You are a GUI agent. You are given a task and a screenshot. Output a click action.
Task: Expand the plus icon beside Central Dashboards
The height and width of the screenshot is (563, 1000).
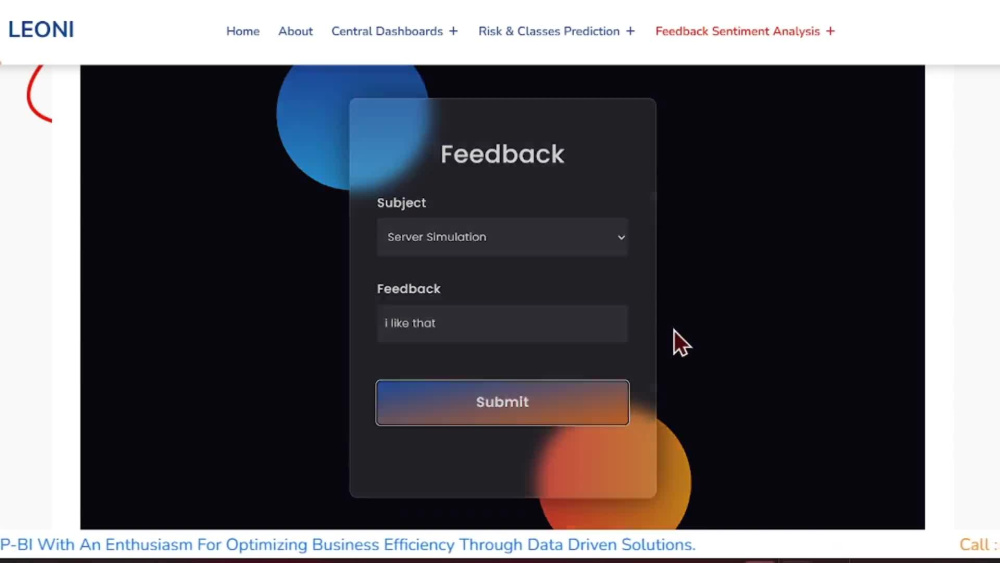[x=453, y=31]
